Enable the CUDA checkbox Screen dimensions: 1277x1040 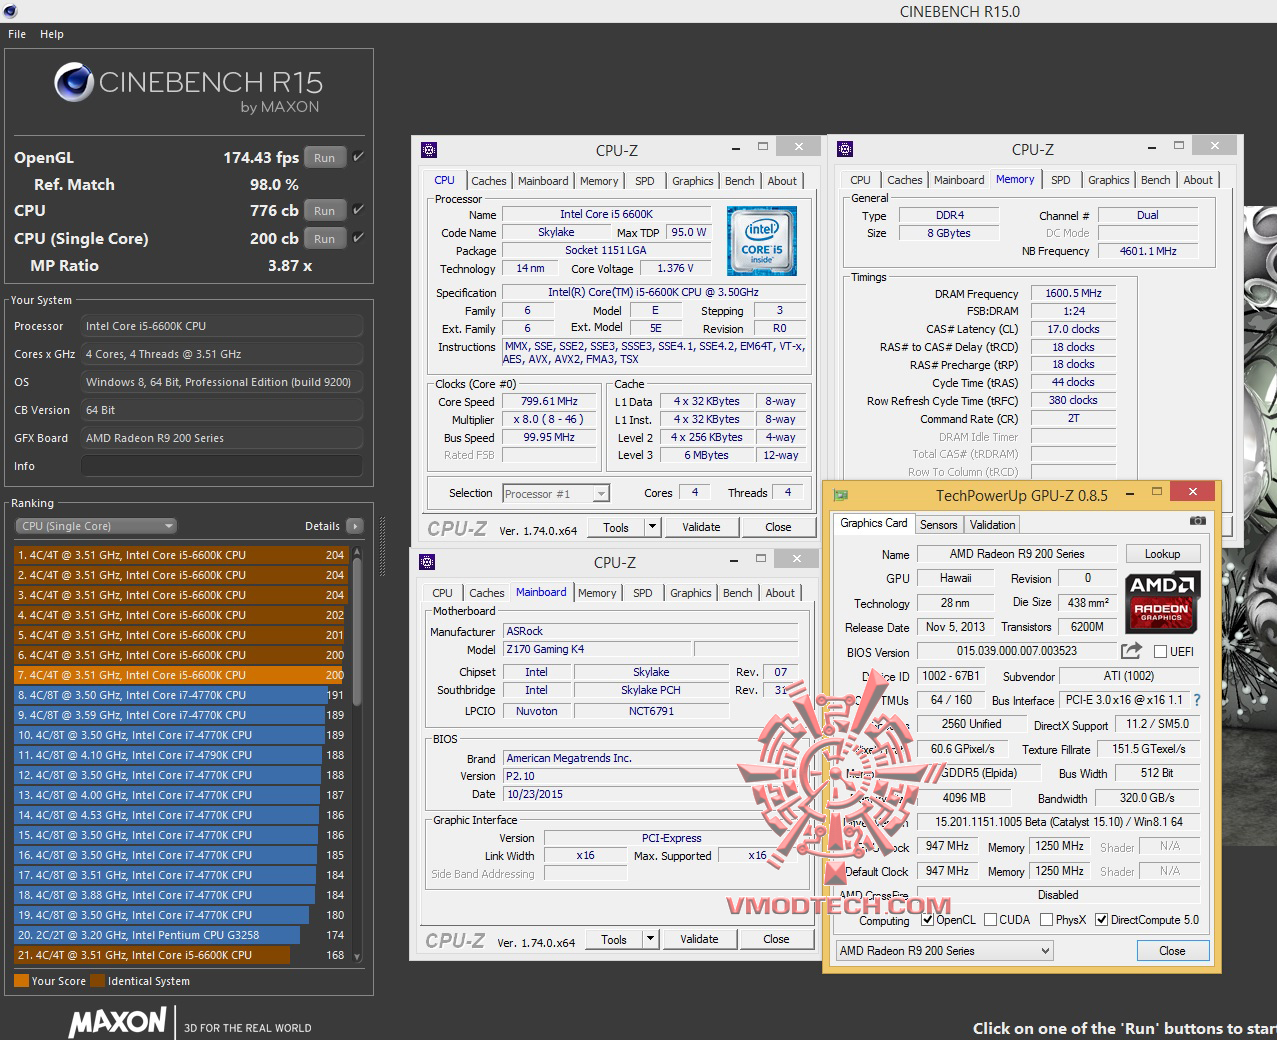pos(990,920)
